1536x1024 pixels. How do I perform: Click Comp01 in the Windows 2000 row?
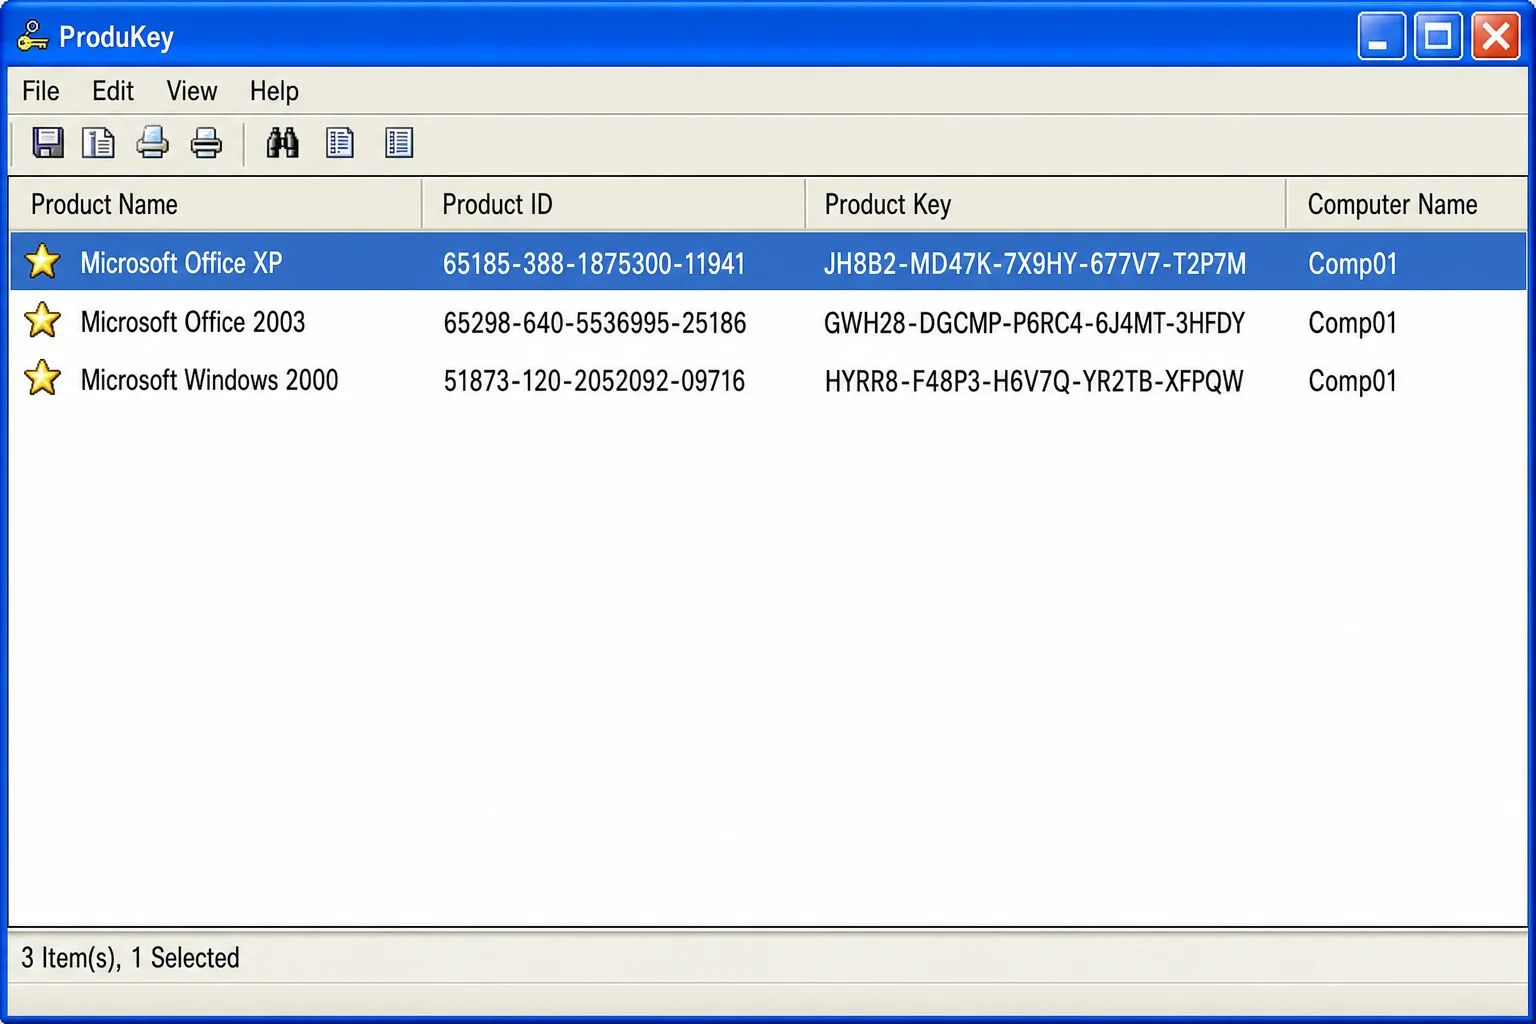1352,381
